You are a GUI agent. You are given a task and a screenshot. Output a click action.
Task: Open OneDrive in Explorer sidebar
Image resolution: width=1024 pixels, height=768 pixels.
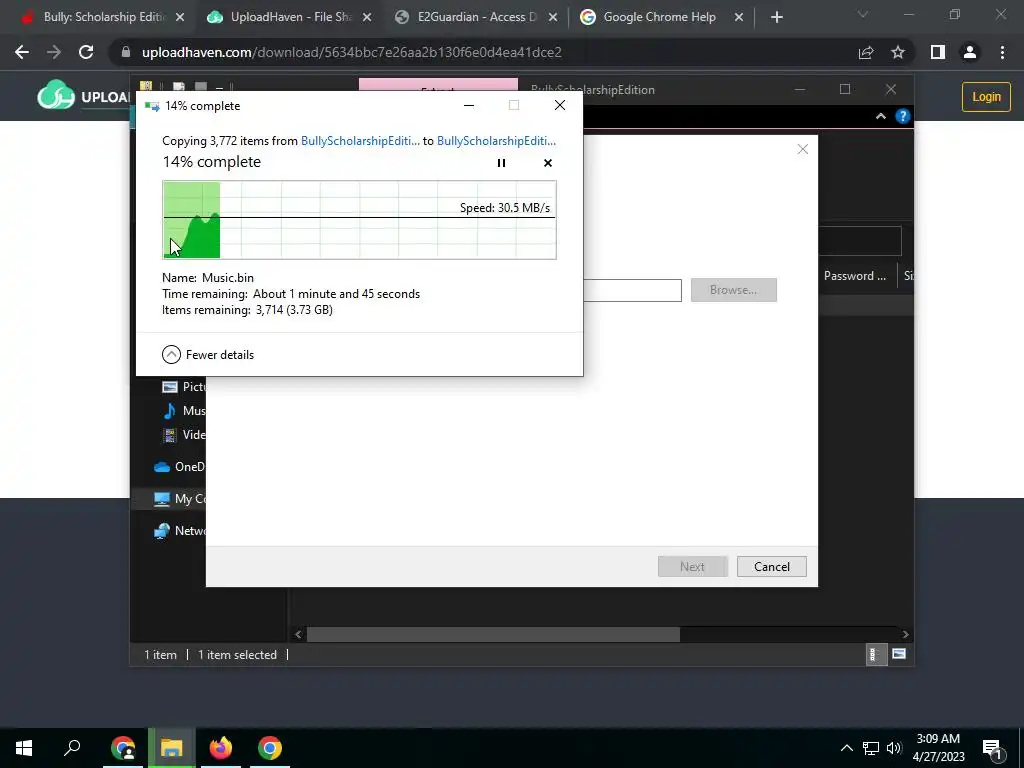pyautogui.click(x=179, y=466)
